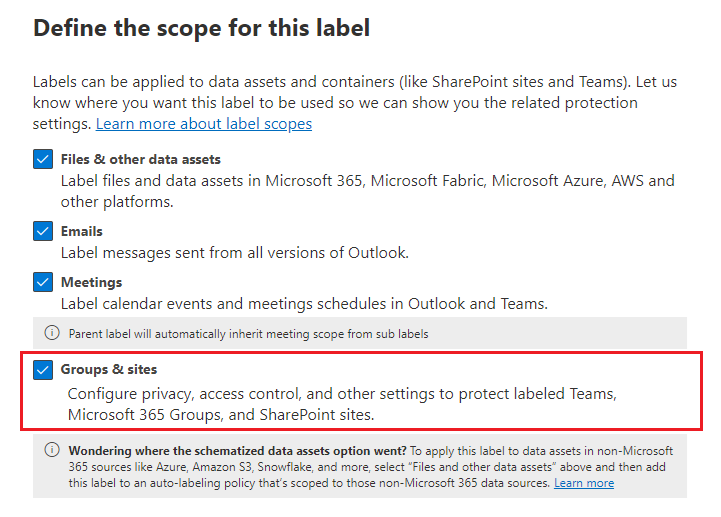Screen dimensions: 721x517
Task: Open the 'Learn more about label scopes' link
Action: (204, 124)
